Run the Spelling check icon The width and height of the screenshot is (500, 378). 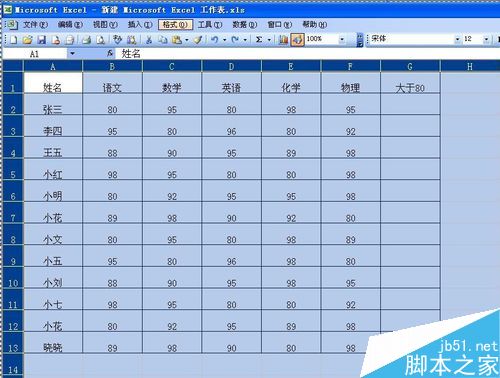click(x=117, y=40)
